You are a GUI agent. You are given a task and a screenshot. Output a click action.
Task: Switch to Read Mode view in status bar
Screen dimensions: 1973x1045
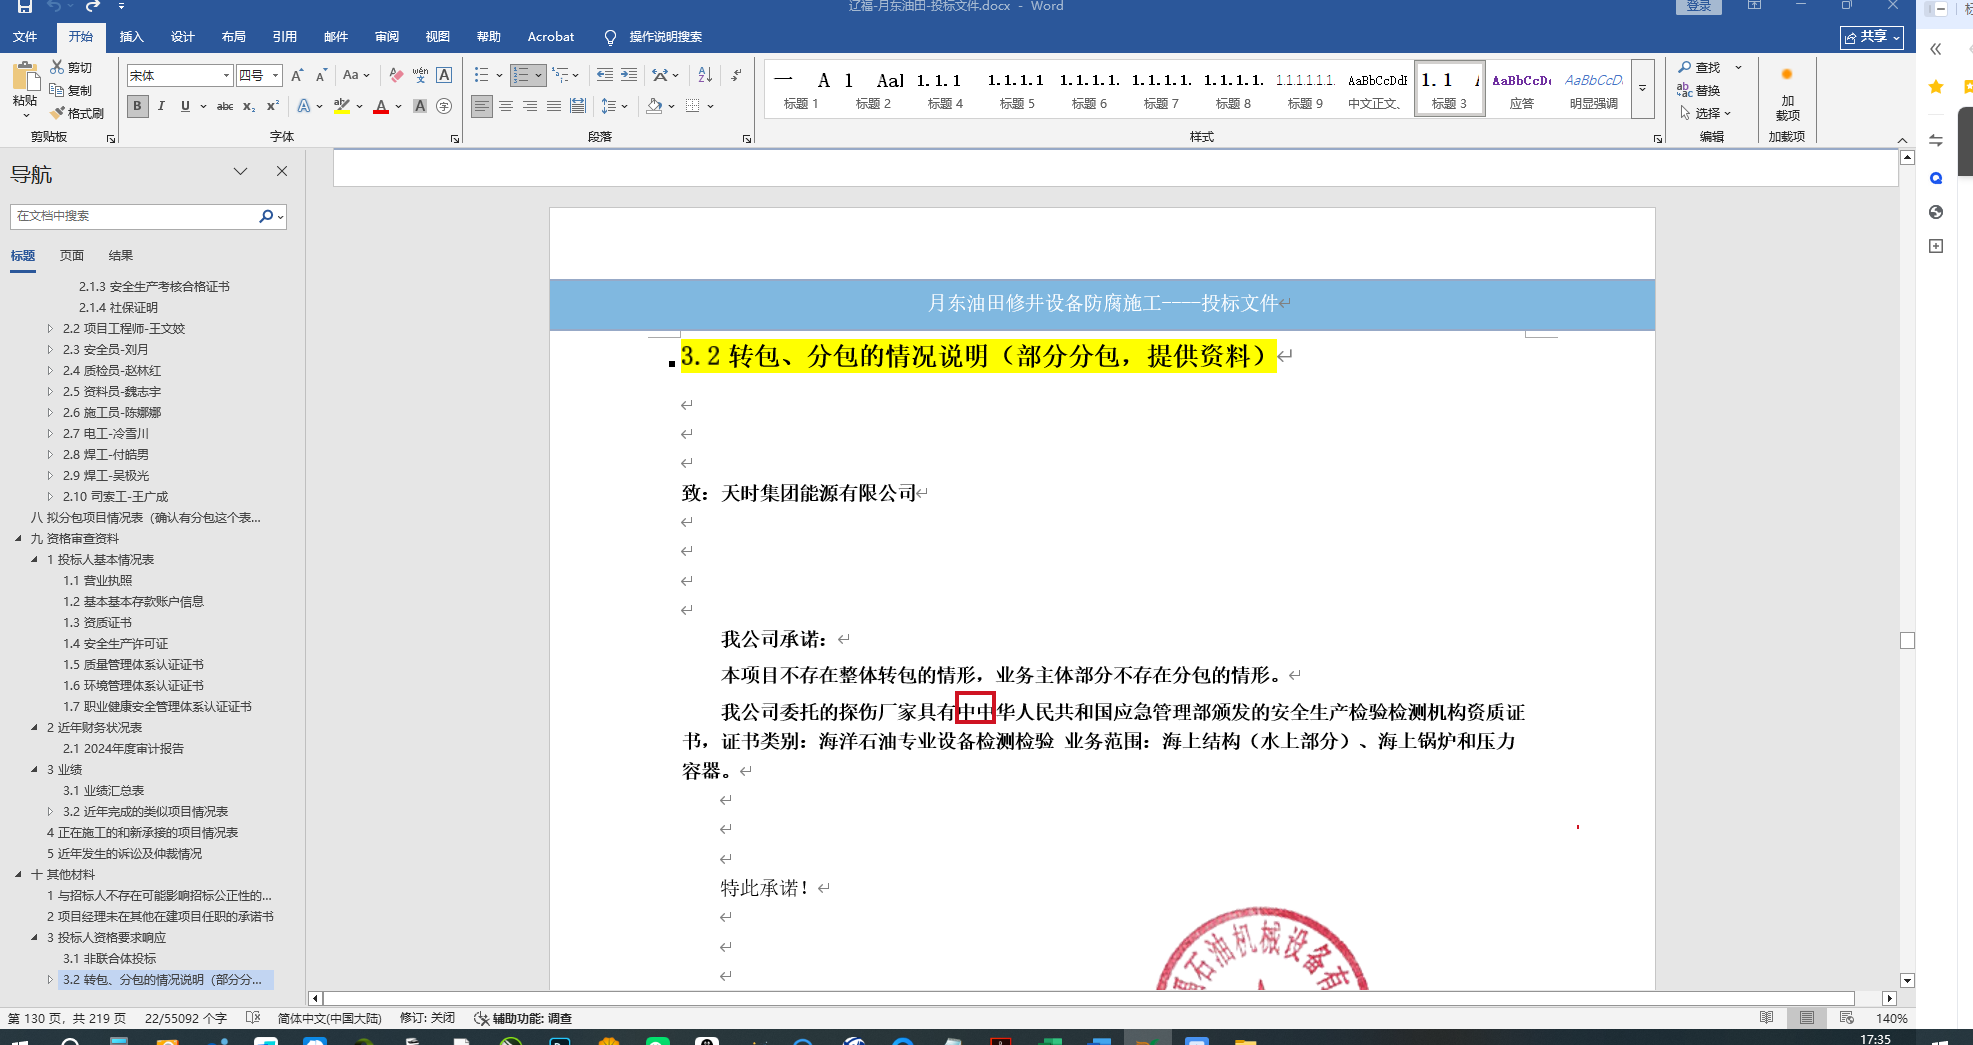point(1767,1018)
